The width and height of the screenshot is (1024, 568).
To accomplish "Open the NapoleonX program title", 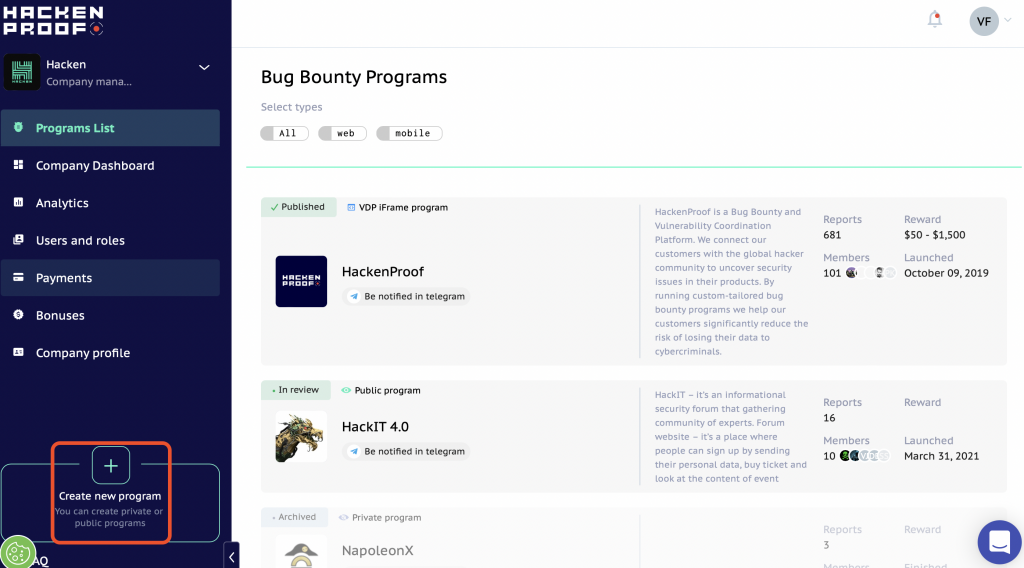I will pyautogui.click(x=377, y=551).
